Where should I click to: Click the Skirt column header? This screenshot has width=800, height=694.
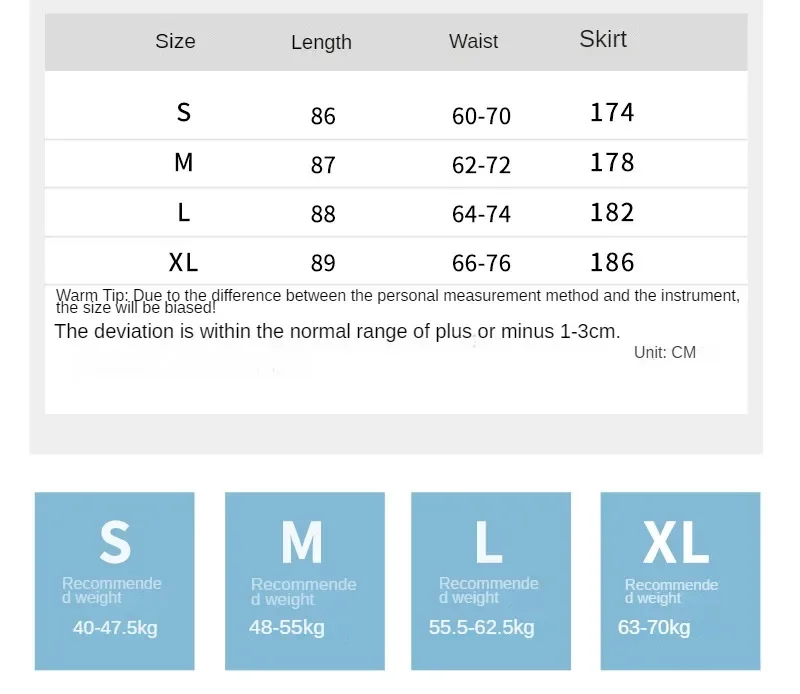pos(603,39)
